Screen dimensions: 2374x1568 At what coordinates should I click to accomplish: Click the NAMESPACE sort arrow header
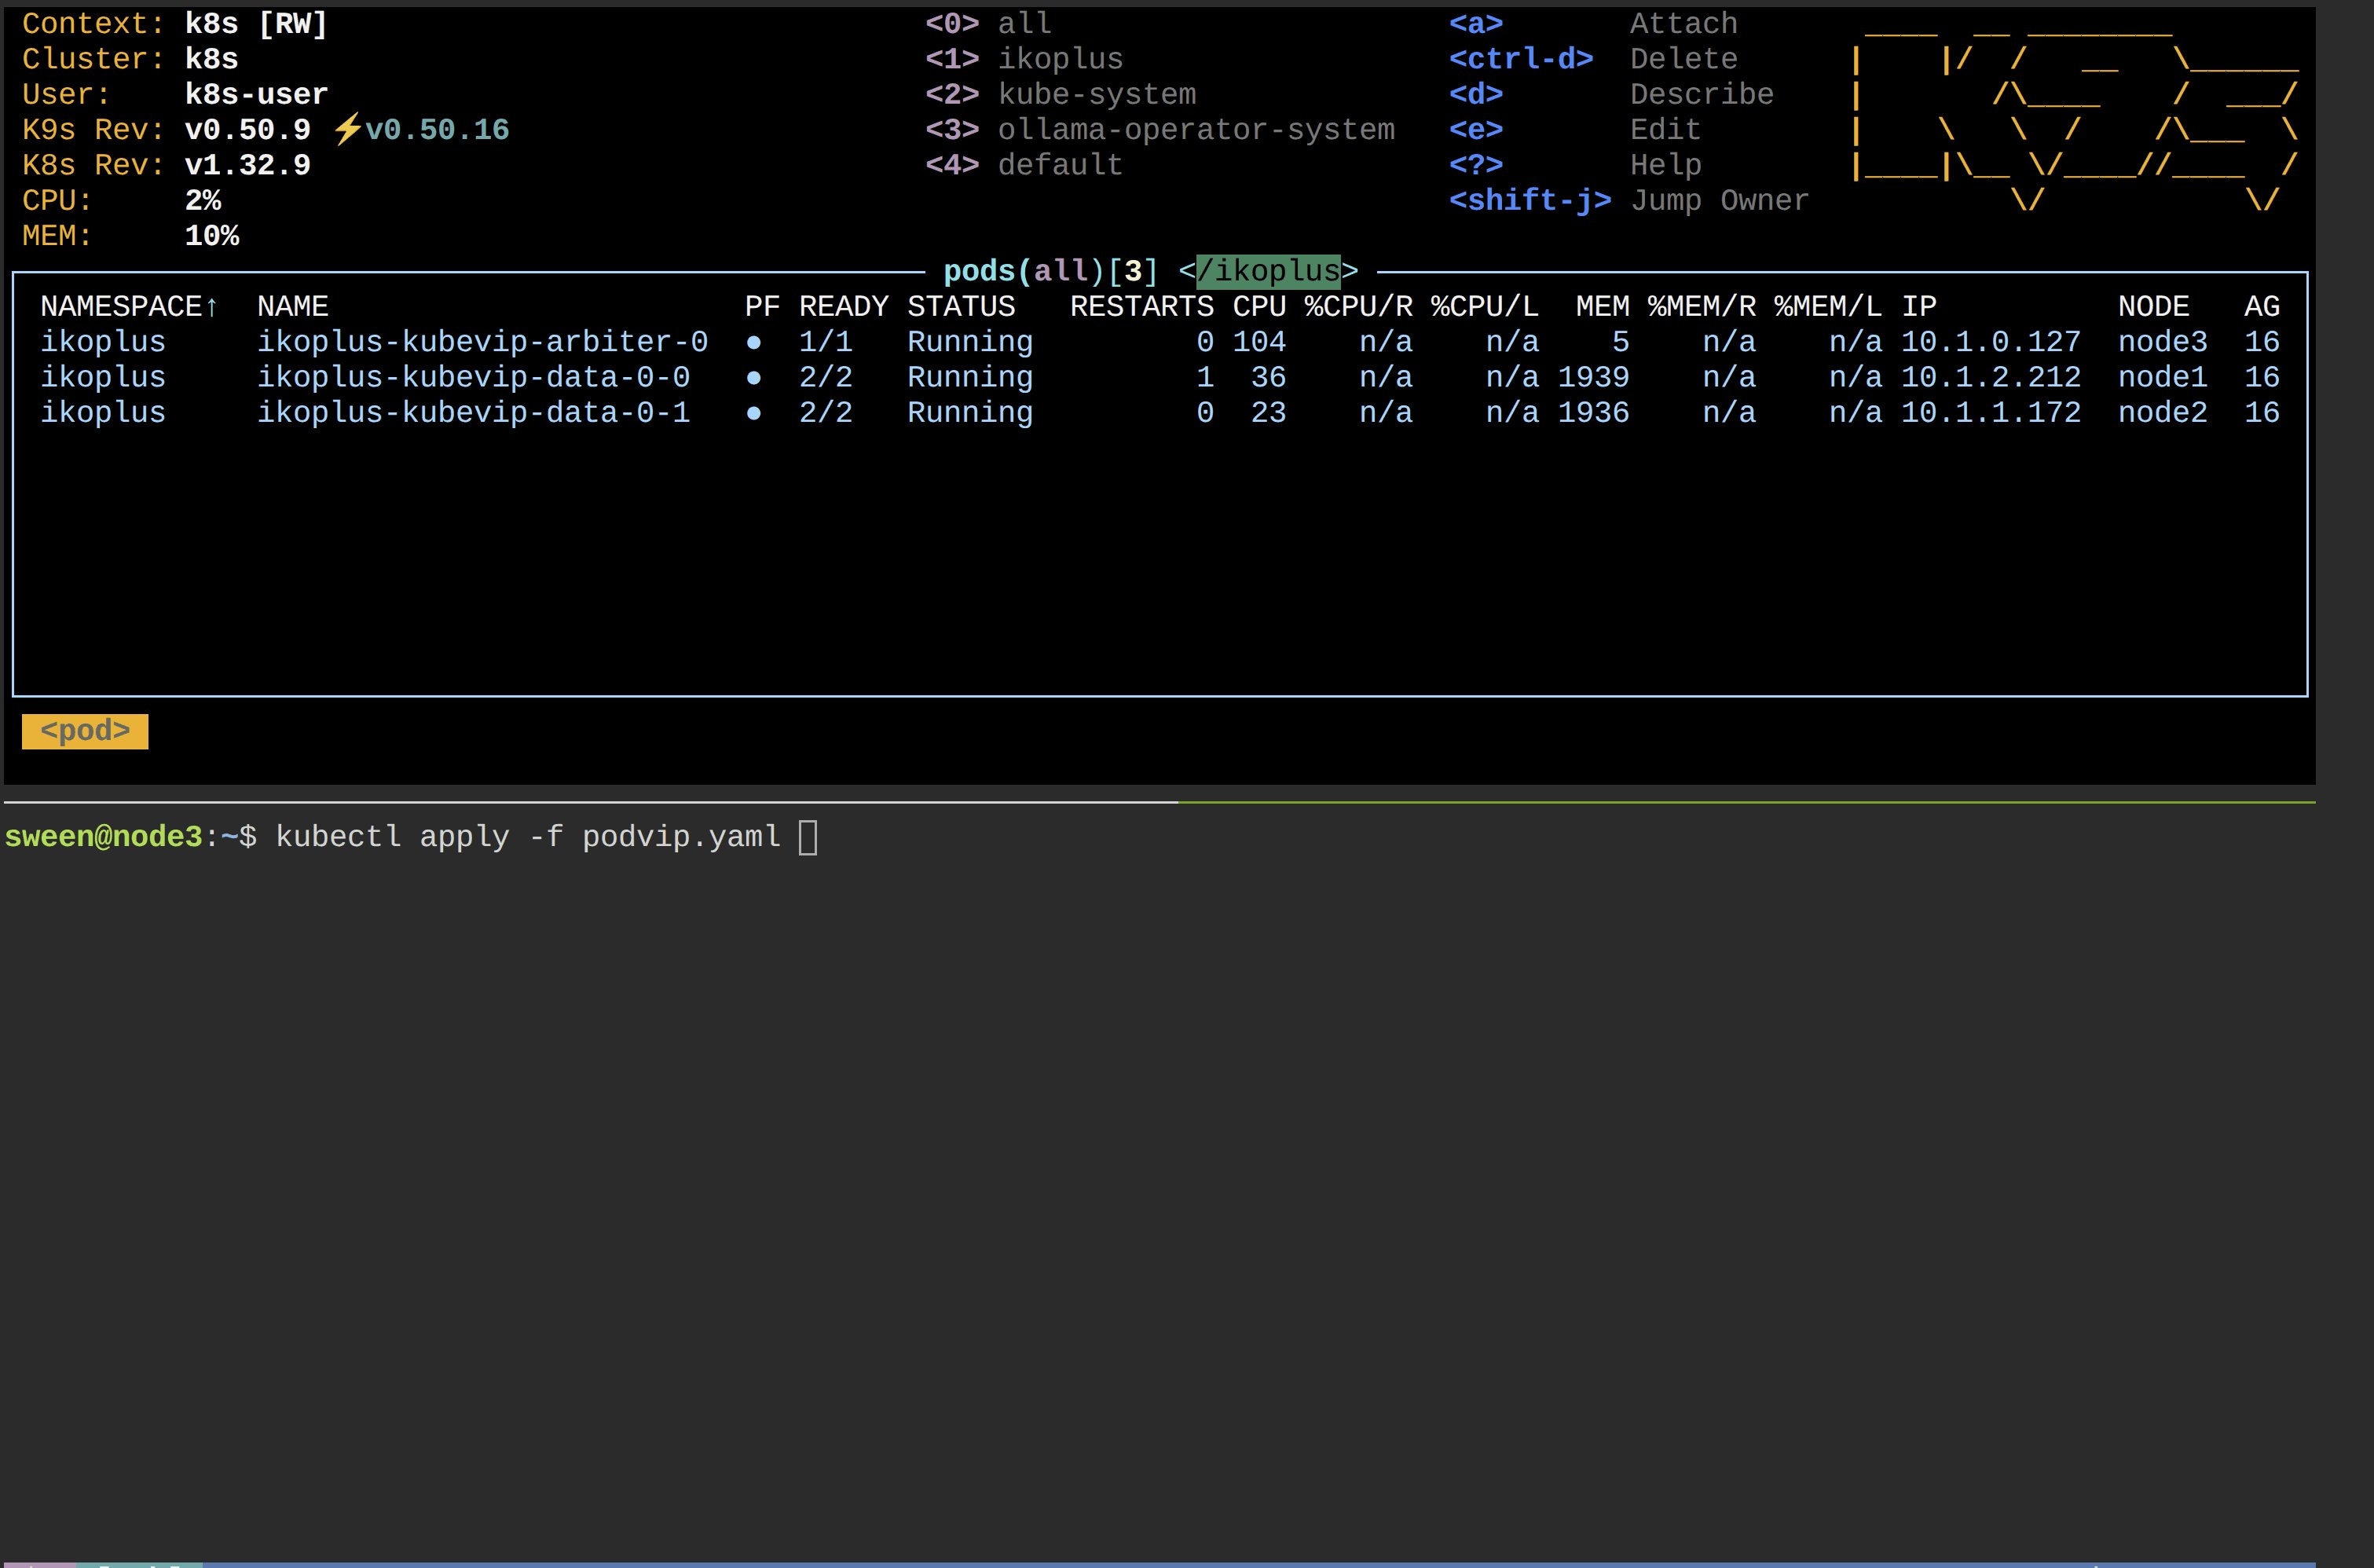129,306
